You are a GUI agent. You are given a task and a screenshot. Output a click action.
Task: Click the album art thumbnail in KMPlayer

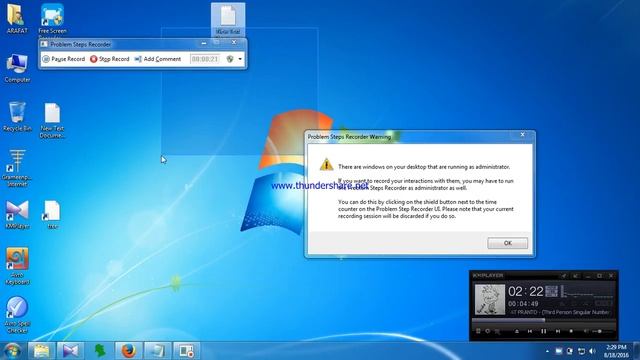(x=490, y=300)
